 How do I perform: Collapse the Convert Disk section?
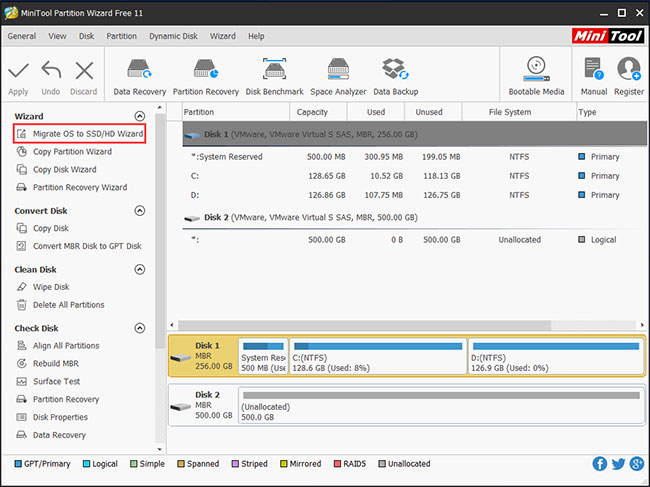pos(139,211)
